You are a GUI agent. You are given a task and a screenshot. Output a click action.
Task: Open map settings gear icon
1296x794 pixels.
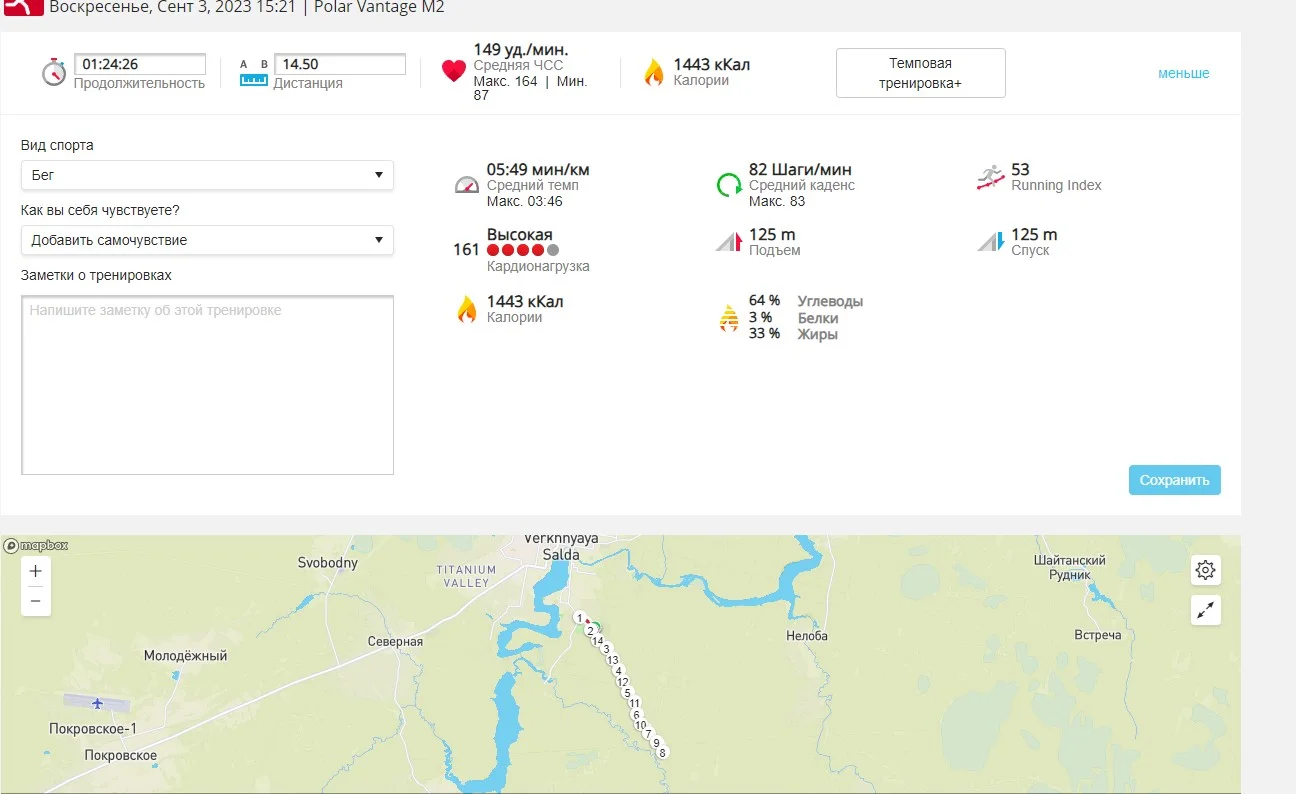1205,570
